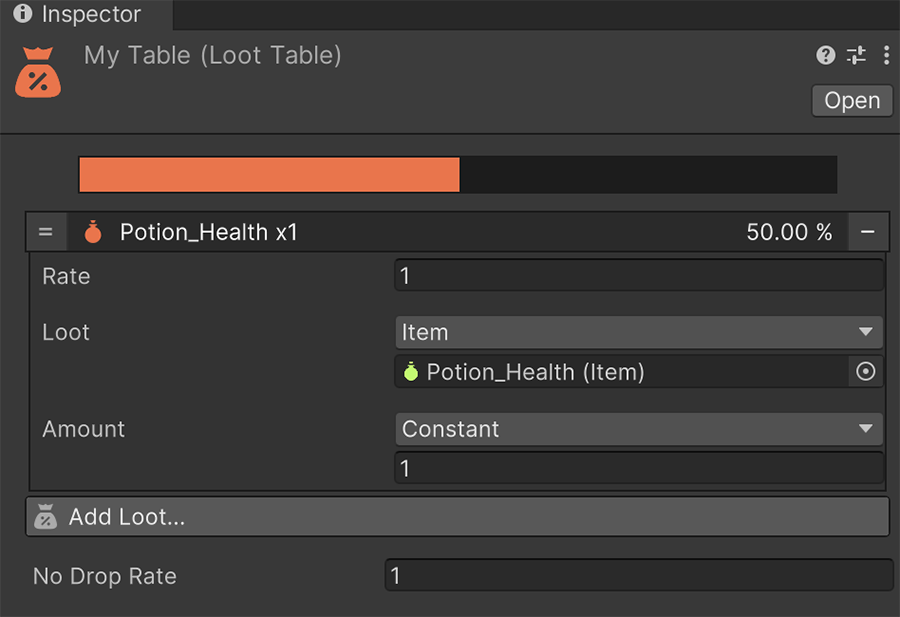
Task: Click the info icon on the Inspector tab
Action: click(22, 15)
